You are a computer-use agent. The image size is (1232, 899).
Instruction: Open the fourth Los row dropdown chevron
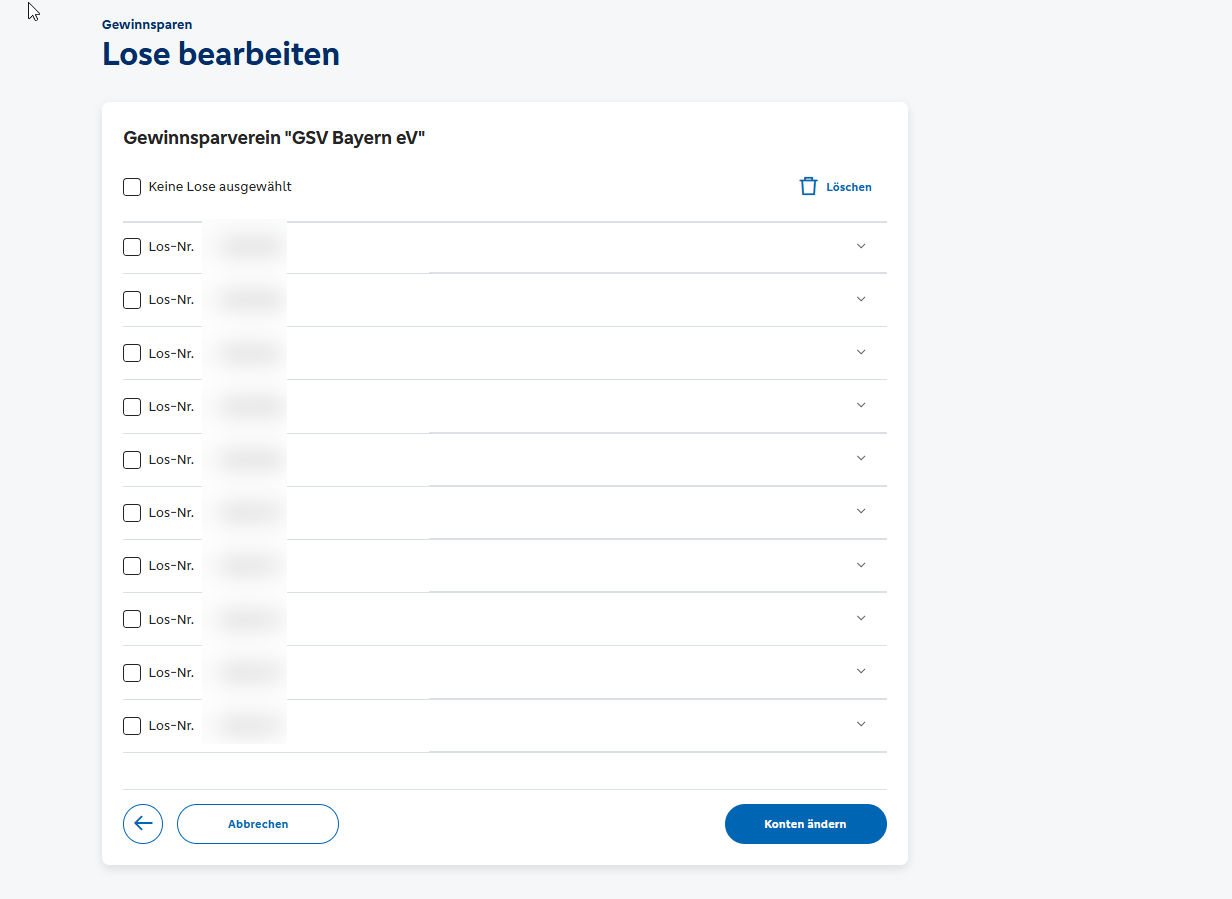[x=861, y=406]
